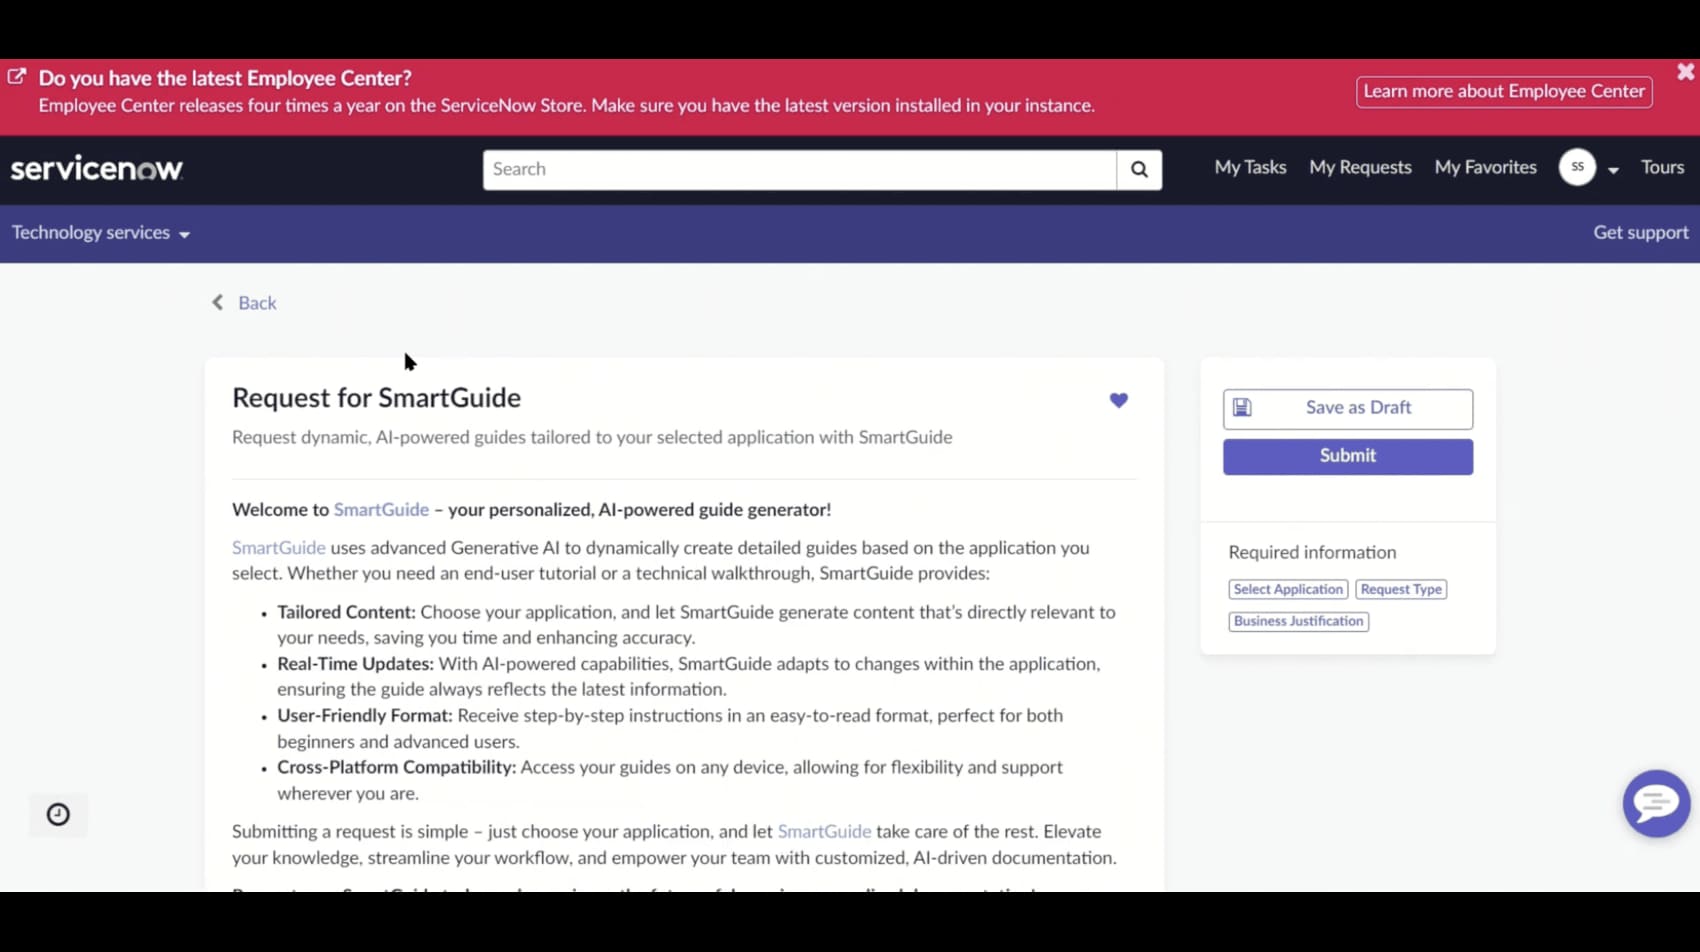Click 'Do you have the latest Employee Center?' text
The width and height of the screenshot is (1700, 952).
pos(225,78)
